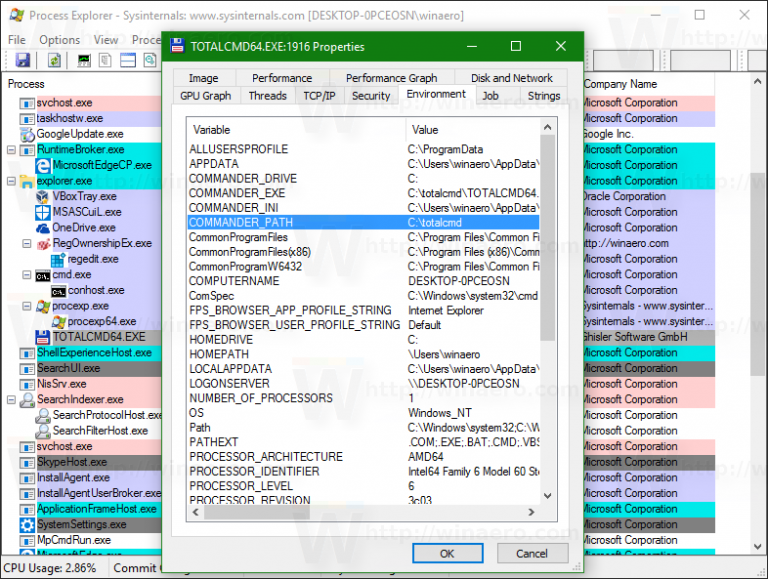
Task: Select the PROCESSOR_ARCHITECTURE variable row
Action: pyautogui.click(x=363, y=457)
